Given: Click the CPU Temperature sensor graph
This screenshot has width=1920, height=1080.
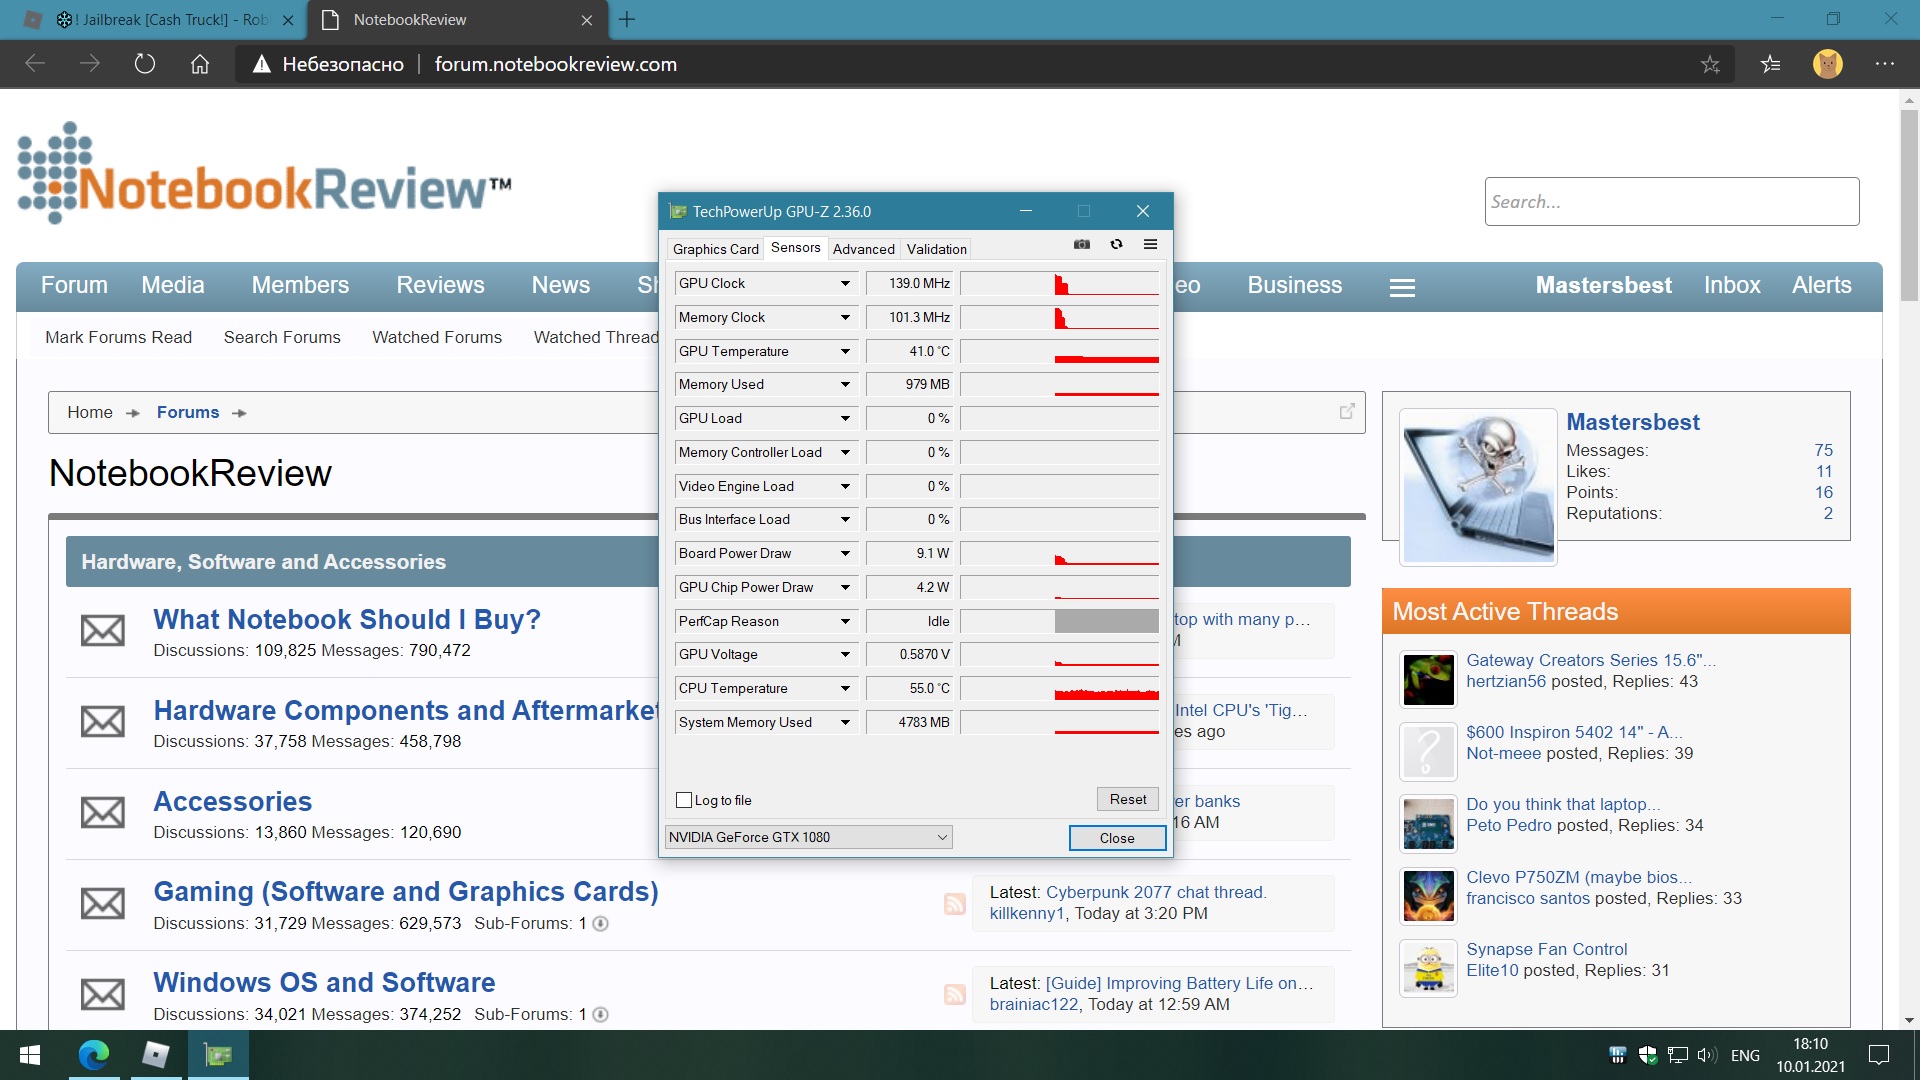Looking at the screenshot, I should click(1059, 688).
